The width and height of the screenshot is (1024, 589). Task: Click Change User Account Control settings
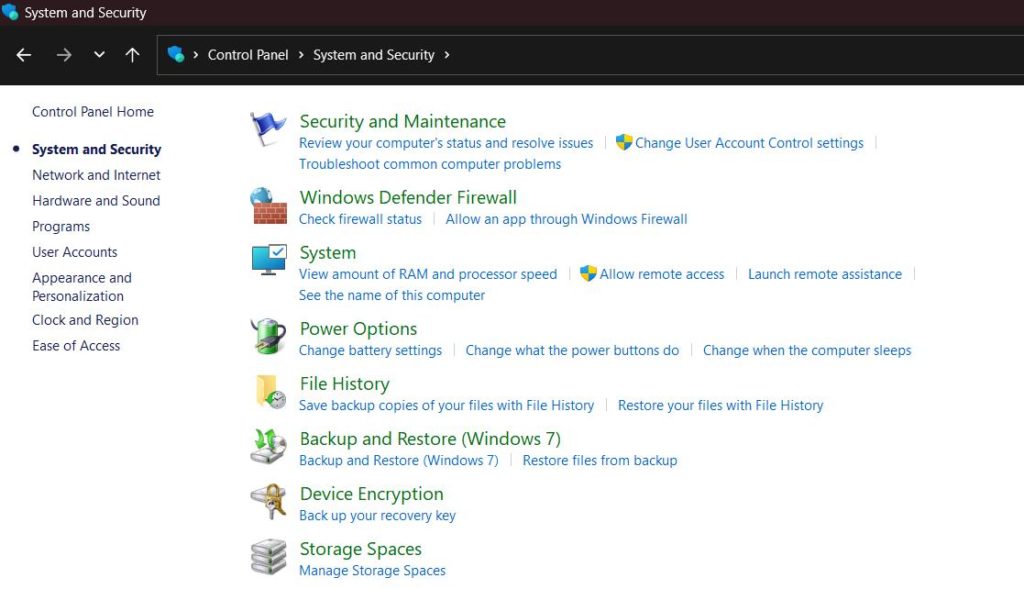point(749,143)
